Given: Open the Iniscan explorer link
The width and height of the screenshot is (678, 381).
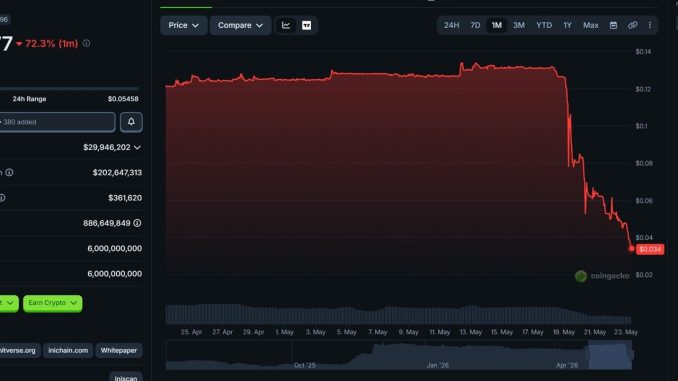Looking at the screenshot, I should coord(126,377).
